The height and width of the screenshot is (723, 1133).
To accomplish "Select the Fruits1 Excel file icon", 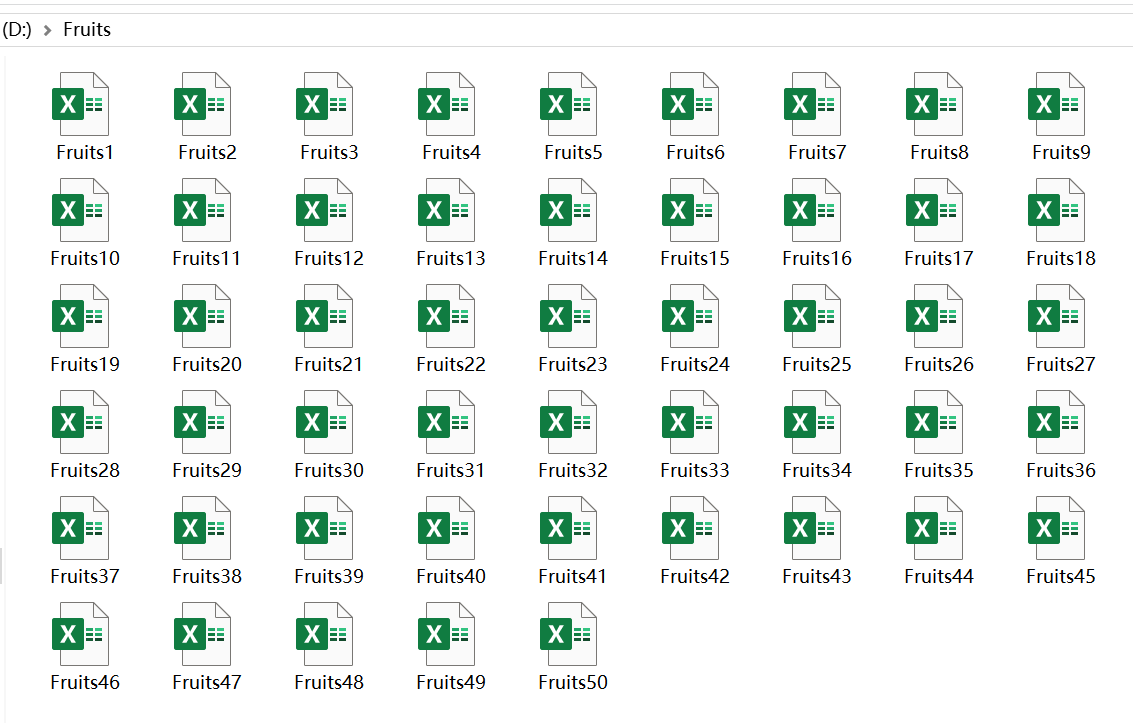I will coord(80,104).
